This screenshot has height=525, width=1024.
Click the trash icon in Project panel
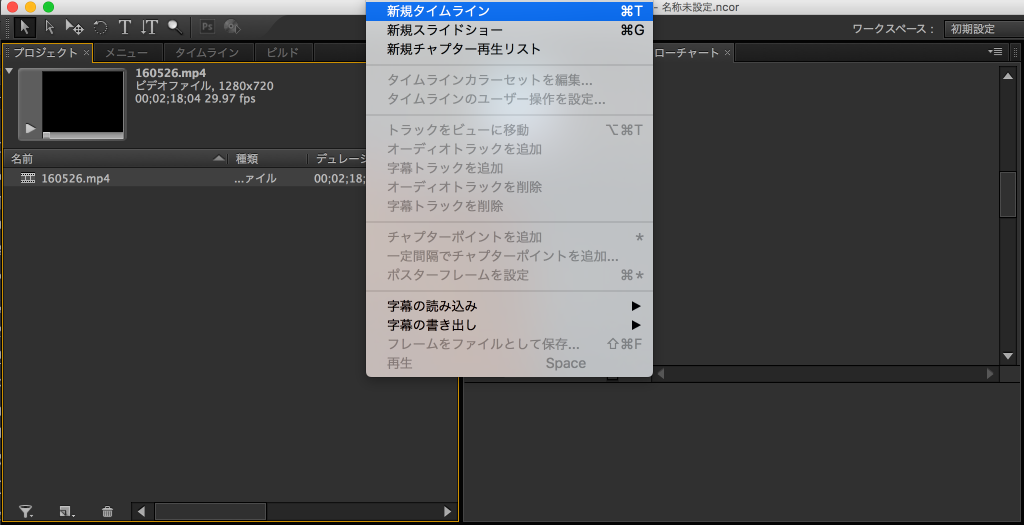coord(108,511)
